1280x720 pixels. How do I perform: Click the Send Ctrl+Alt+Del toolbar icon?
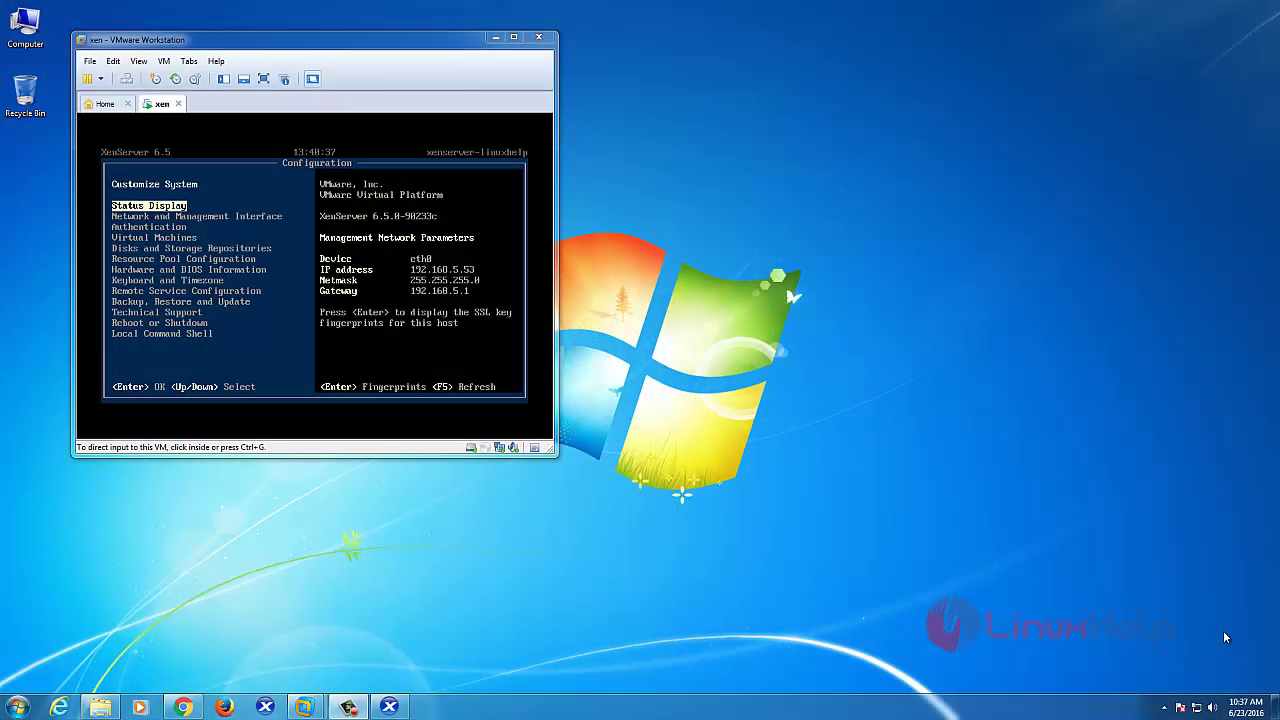pos(126,79)
